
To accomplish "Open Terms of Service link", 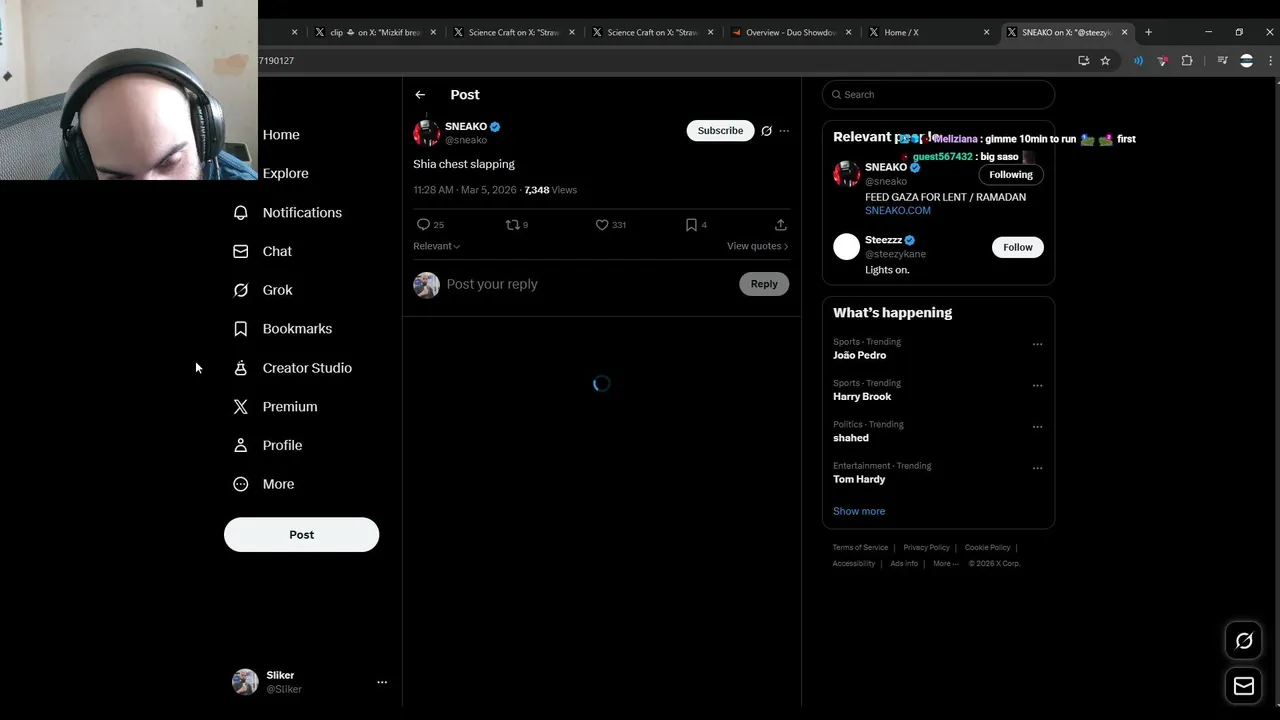I will click(x=860, y=547).
